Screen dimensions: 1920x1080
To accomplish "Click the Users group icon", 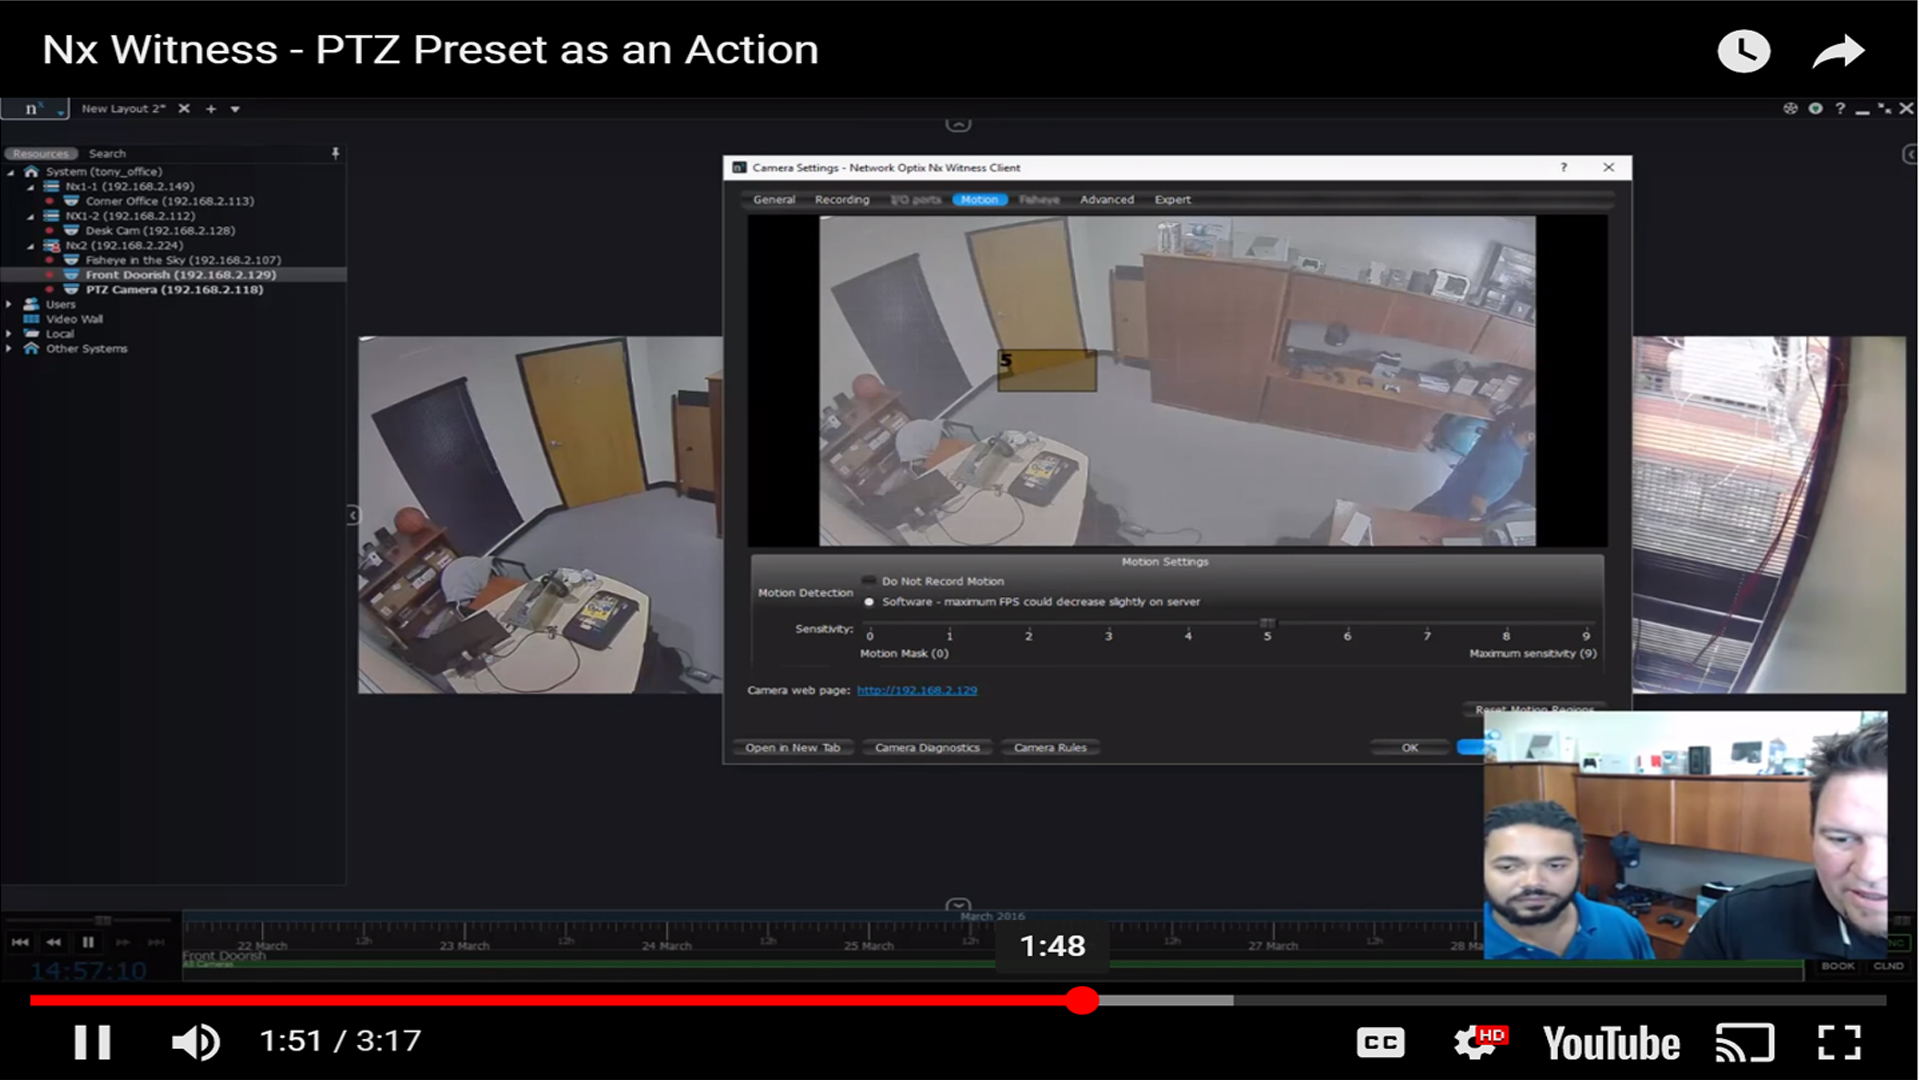I will pos(31,304).
